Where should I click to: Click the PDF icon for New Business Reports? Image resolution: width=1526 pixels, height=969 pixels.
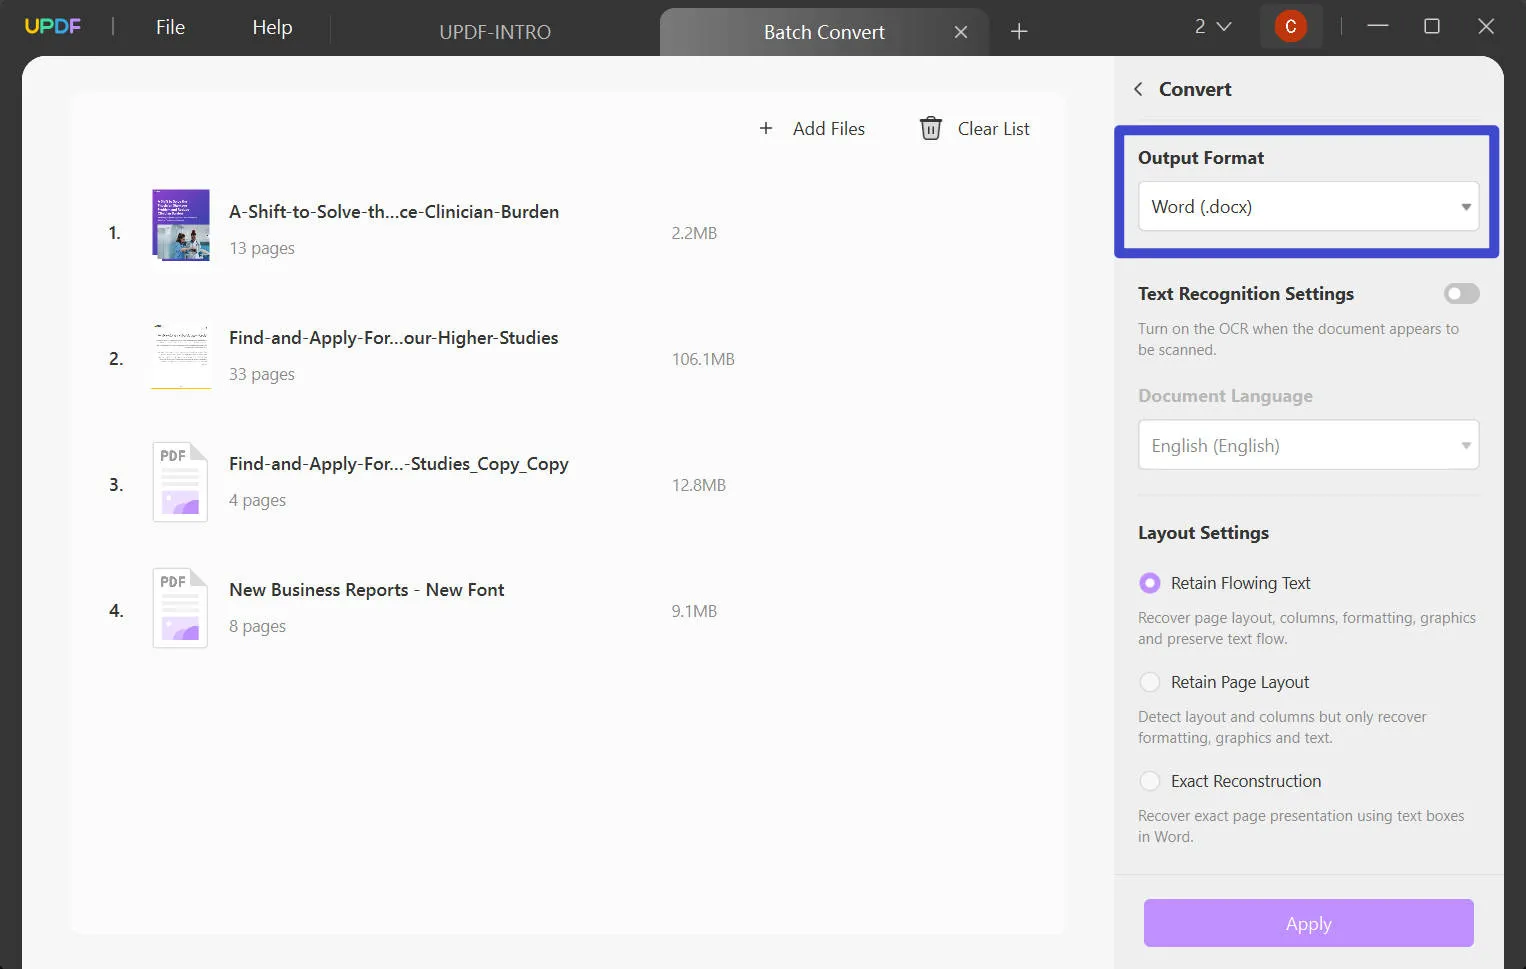click(180, 608)
